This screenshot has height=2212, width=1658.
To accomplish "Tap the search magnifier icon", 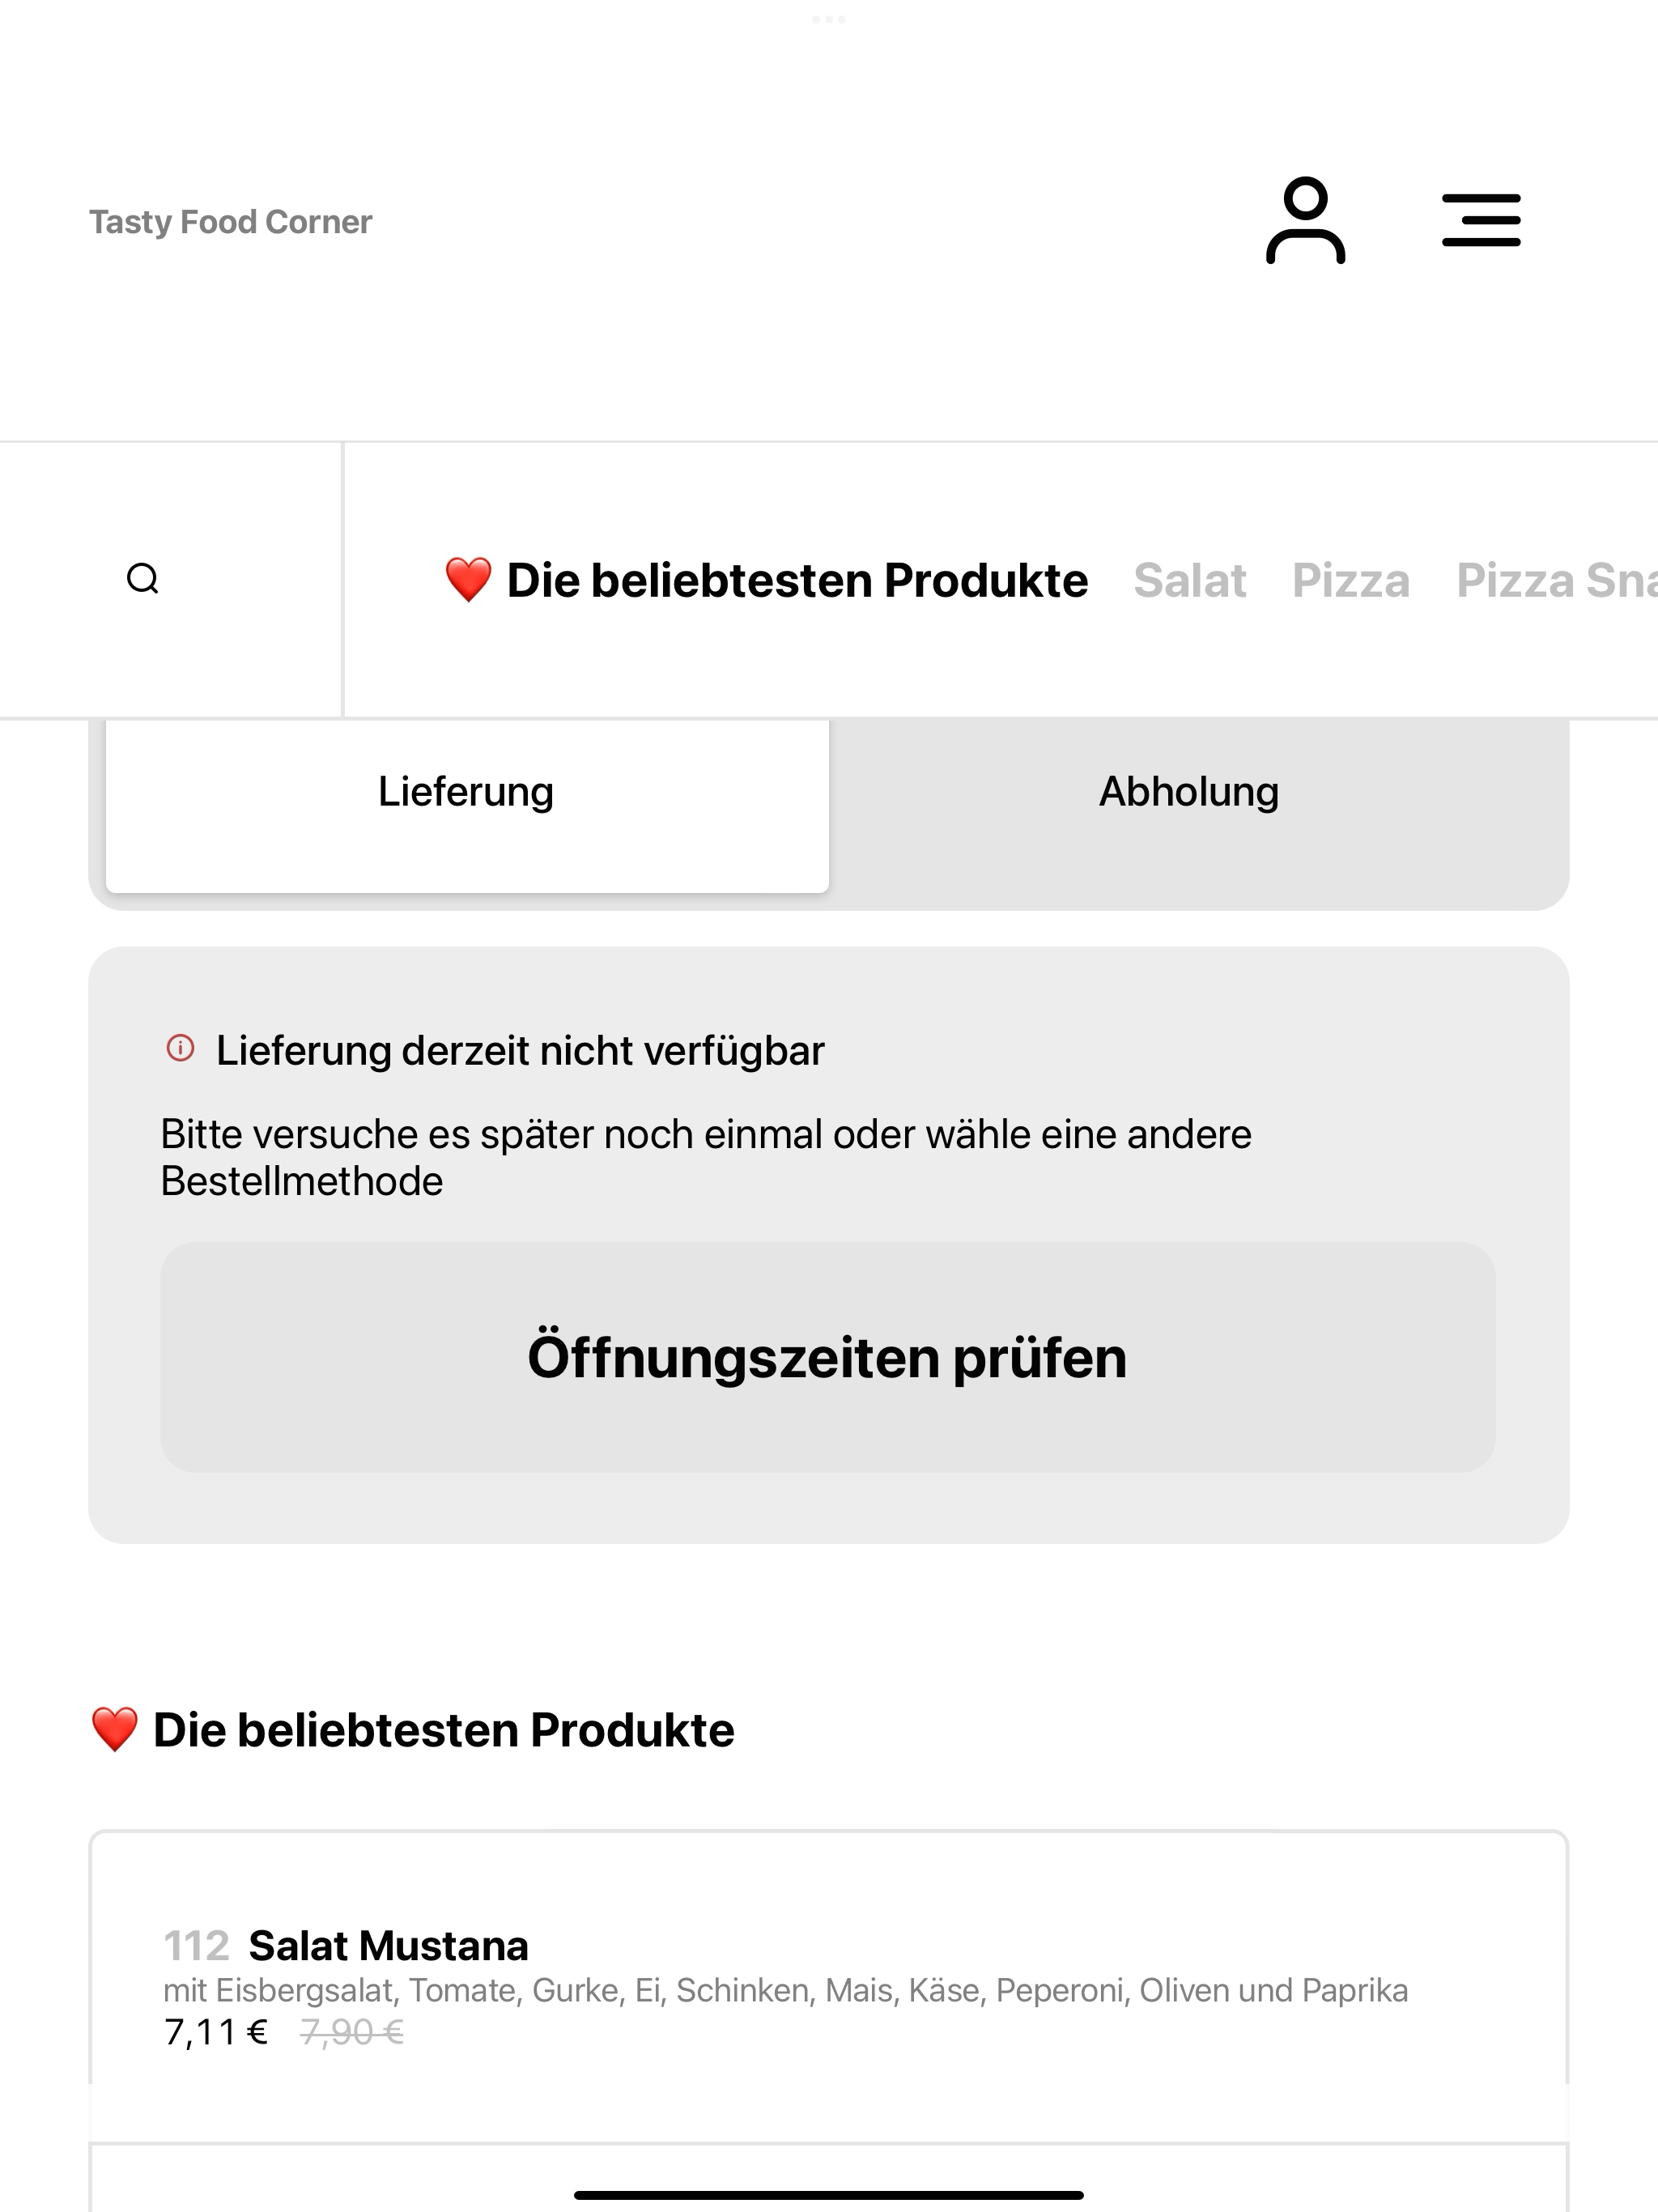I will (x=143, y=579).
